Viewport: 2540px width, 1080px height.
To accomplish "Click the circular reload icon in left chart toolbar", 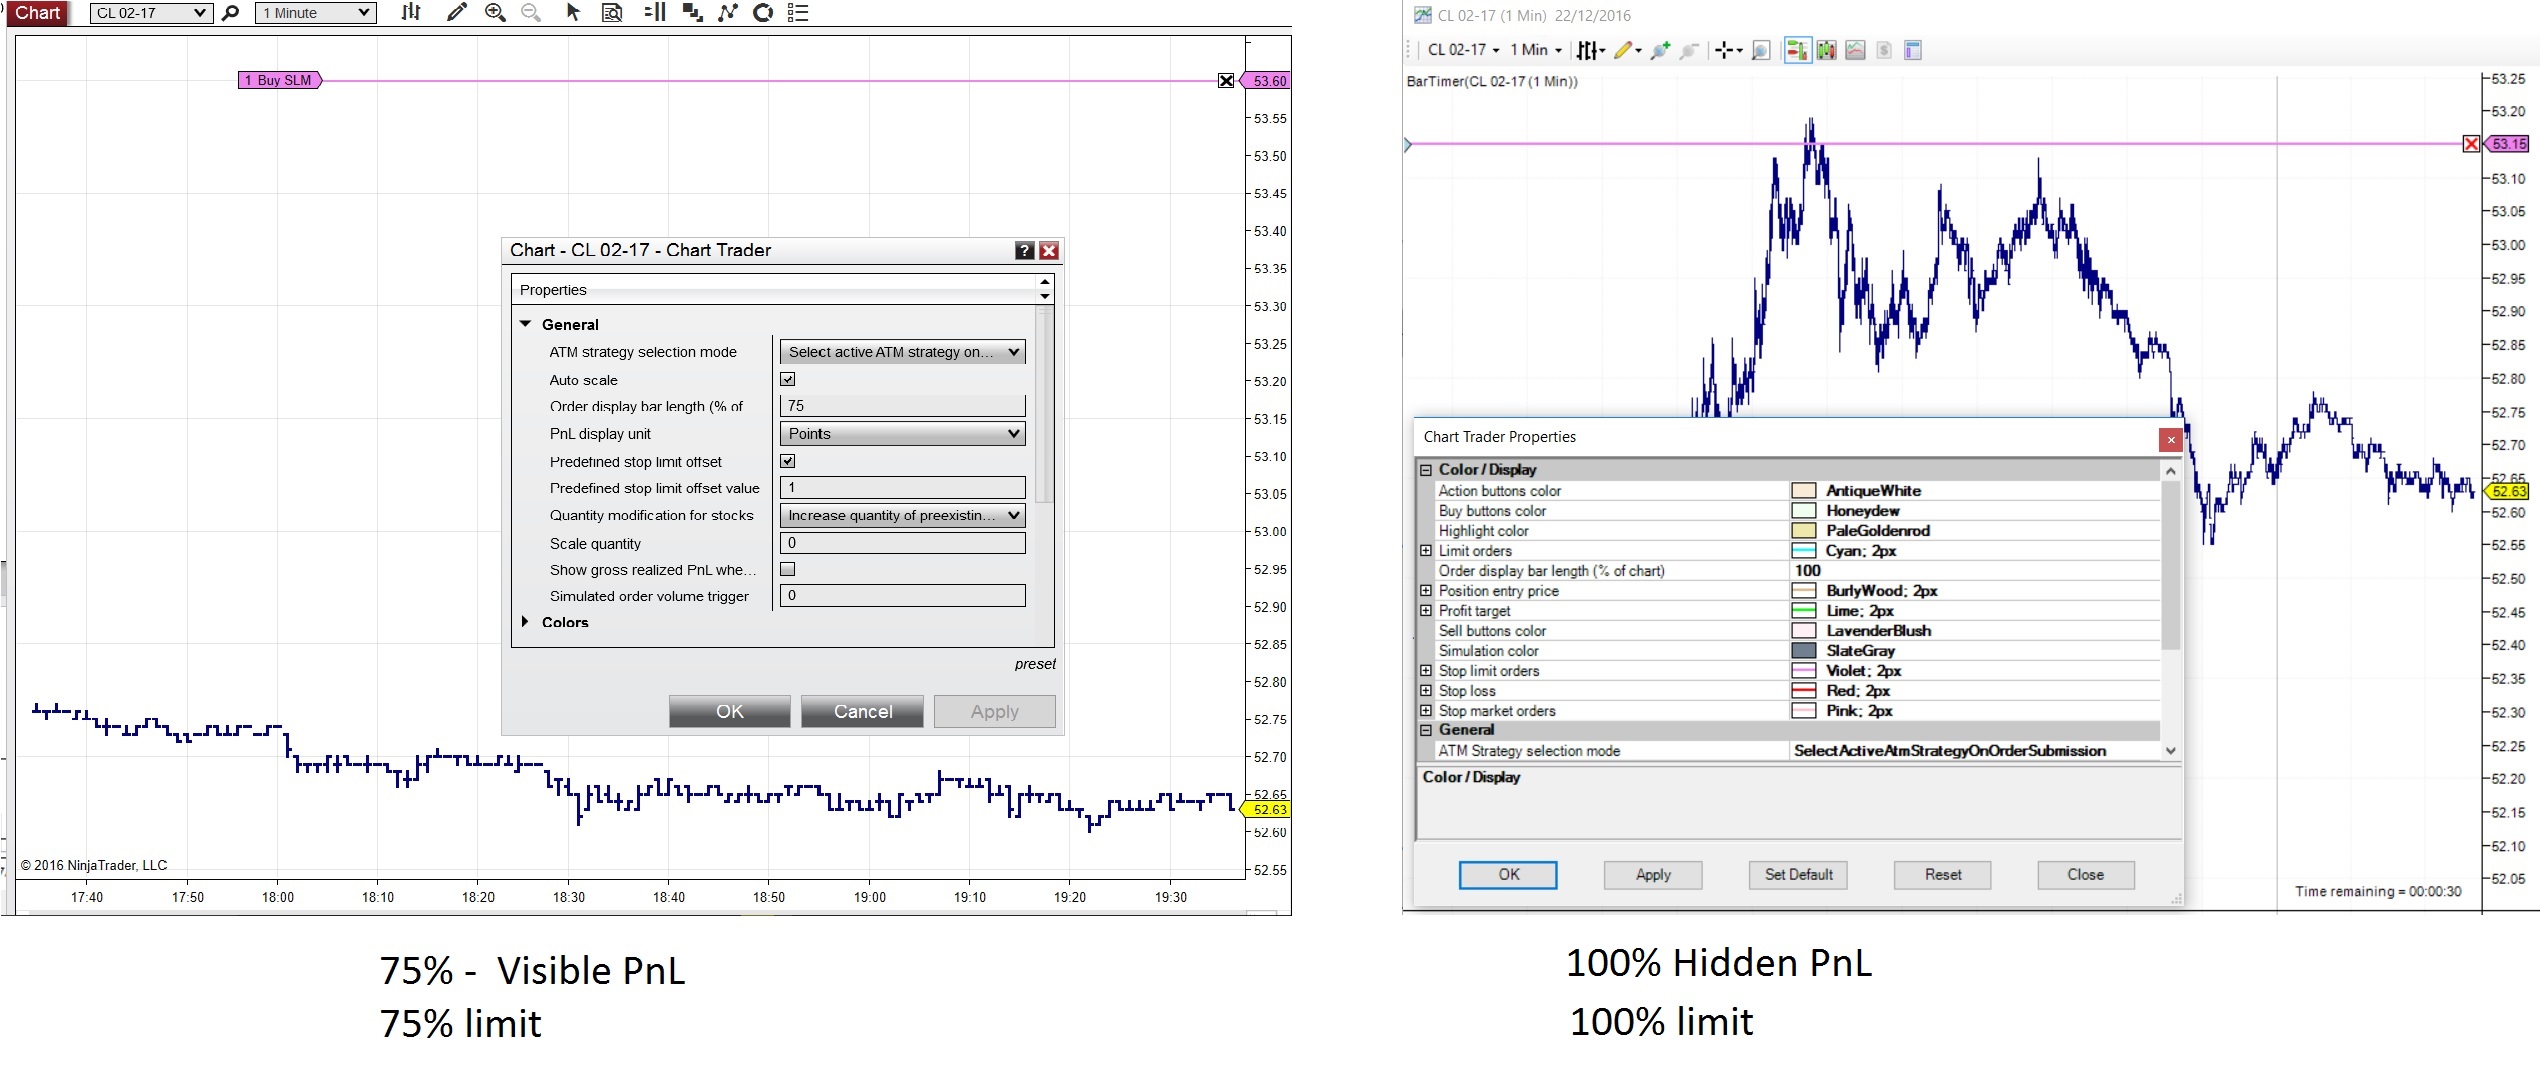I will click(x=763, y=13).
